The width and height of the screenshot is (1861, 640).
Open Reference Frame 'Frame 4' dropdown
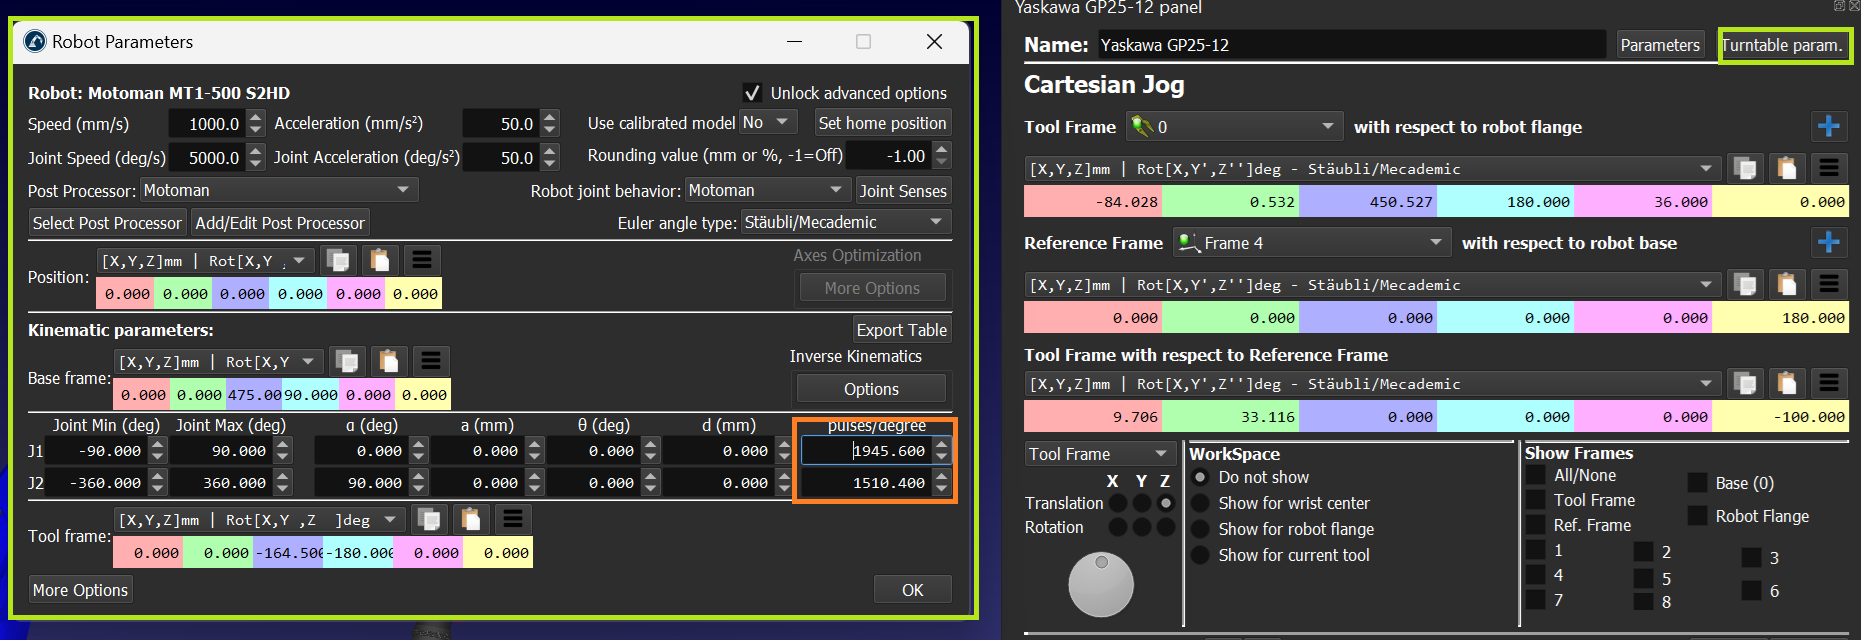1311,243
